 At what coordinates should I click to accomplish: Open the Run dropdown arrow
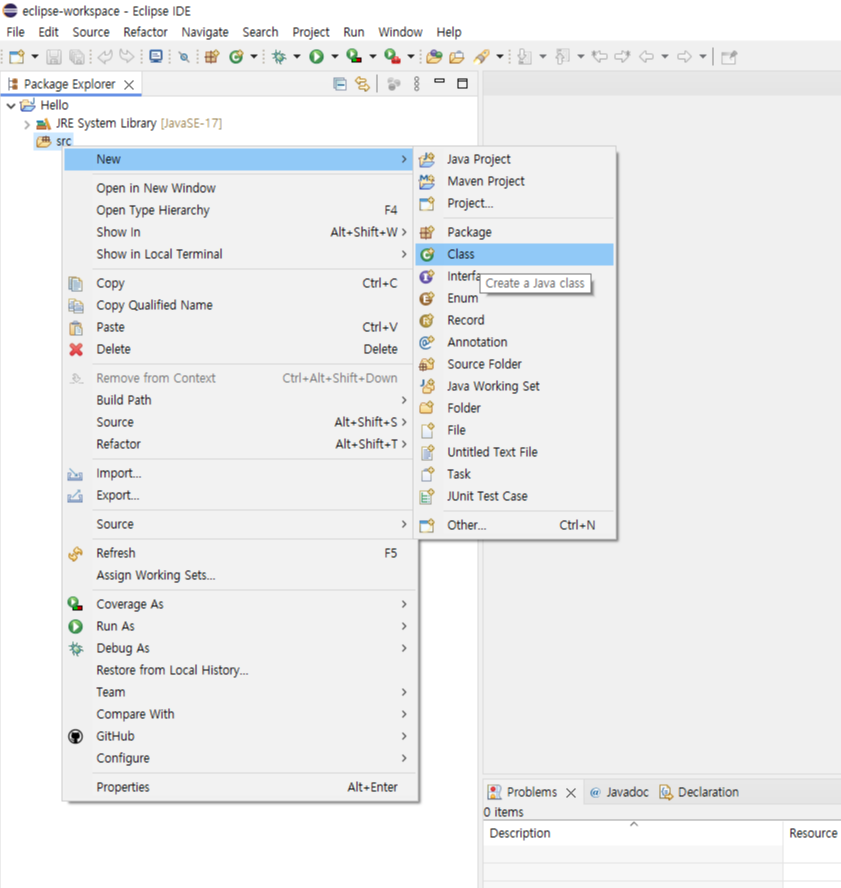click(335, 57)
